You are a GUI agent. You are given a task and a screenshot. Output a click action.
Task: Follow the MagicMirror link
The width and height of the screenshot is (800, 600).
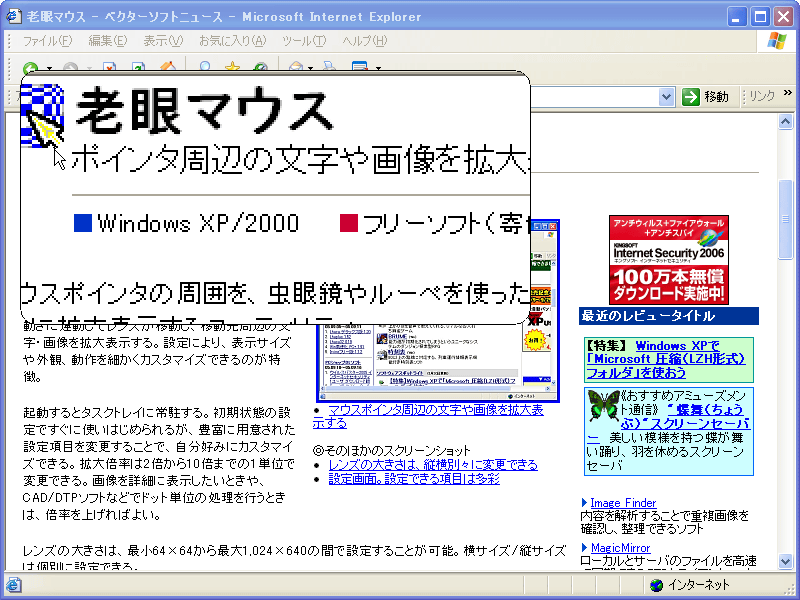coord(620,547)
